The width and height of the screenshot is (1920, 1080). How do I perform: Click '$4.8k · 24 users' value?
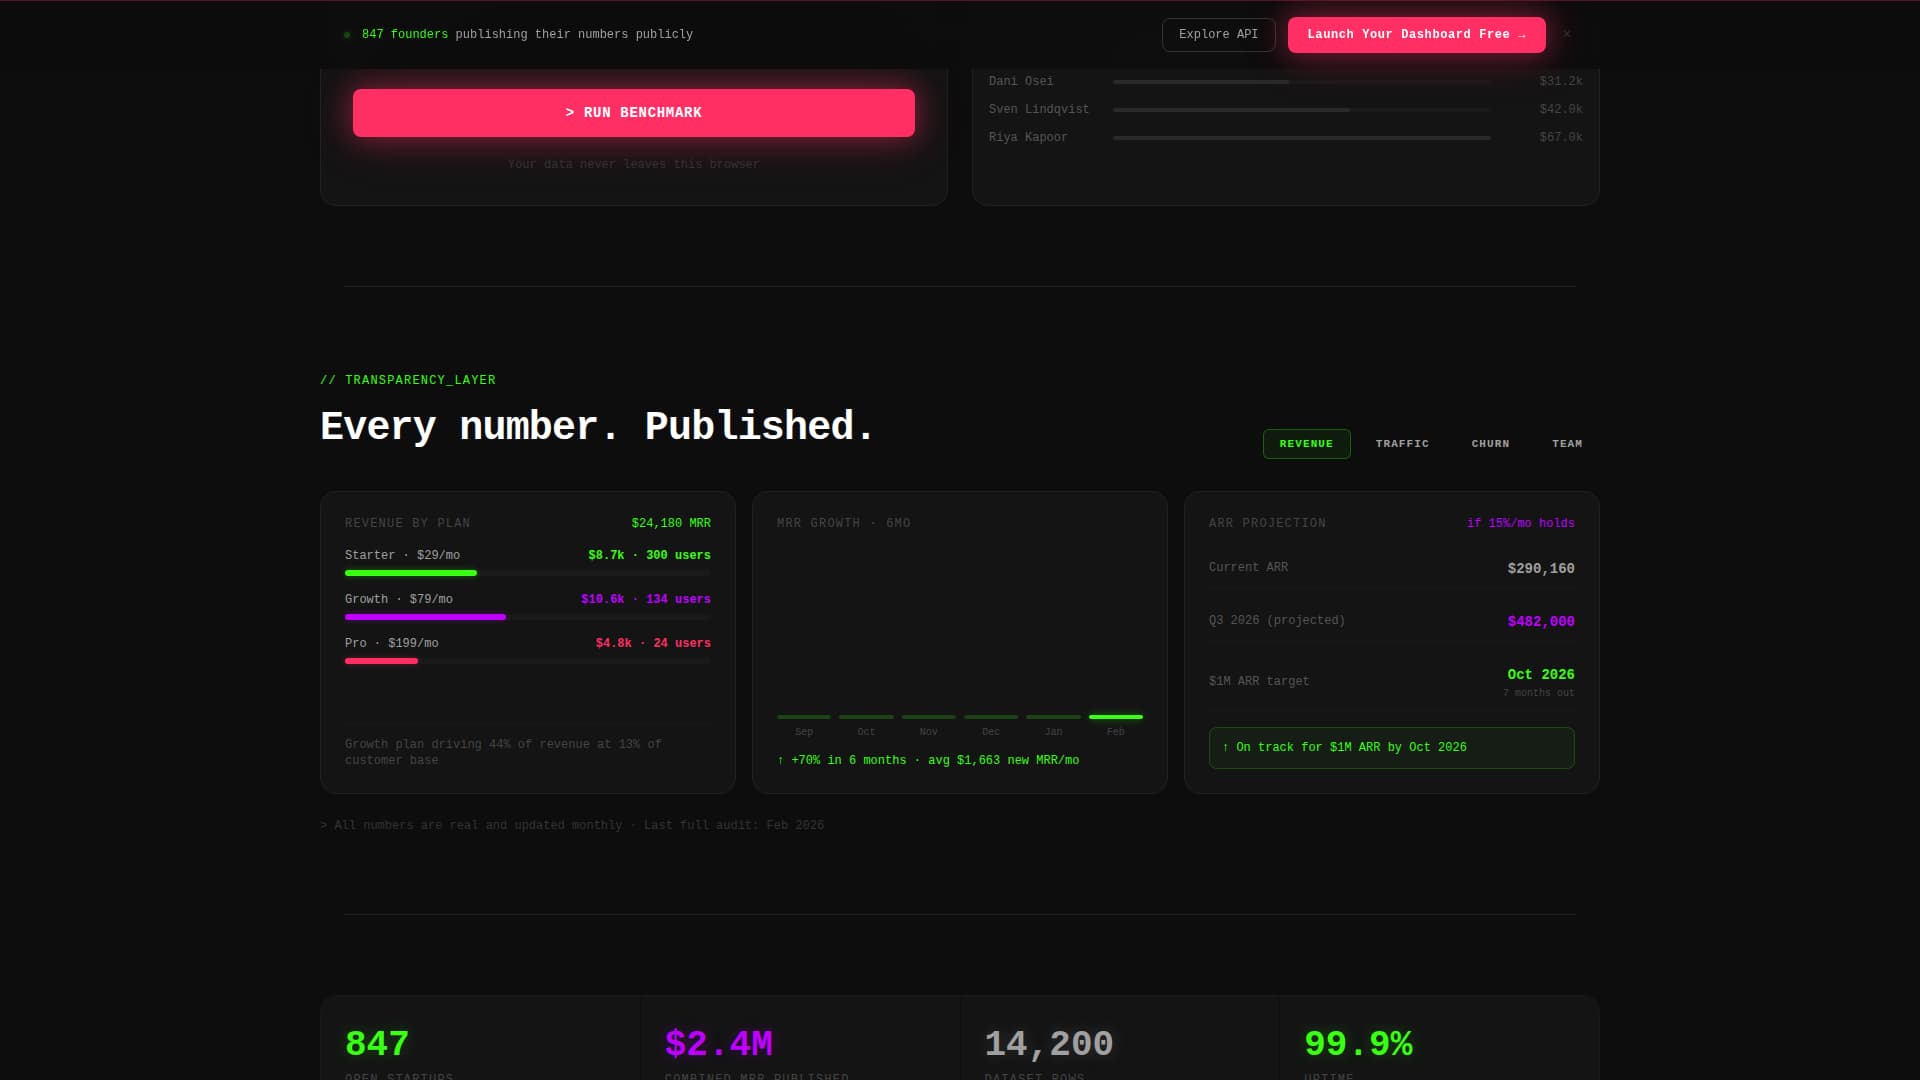[653, 643]
